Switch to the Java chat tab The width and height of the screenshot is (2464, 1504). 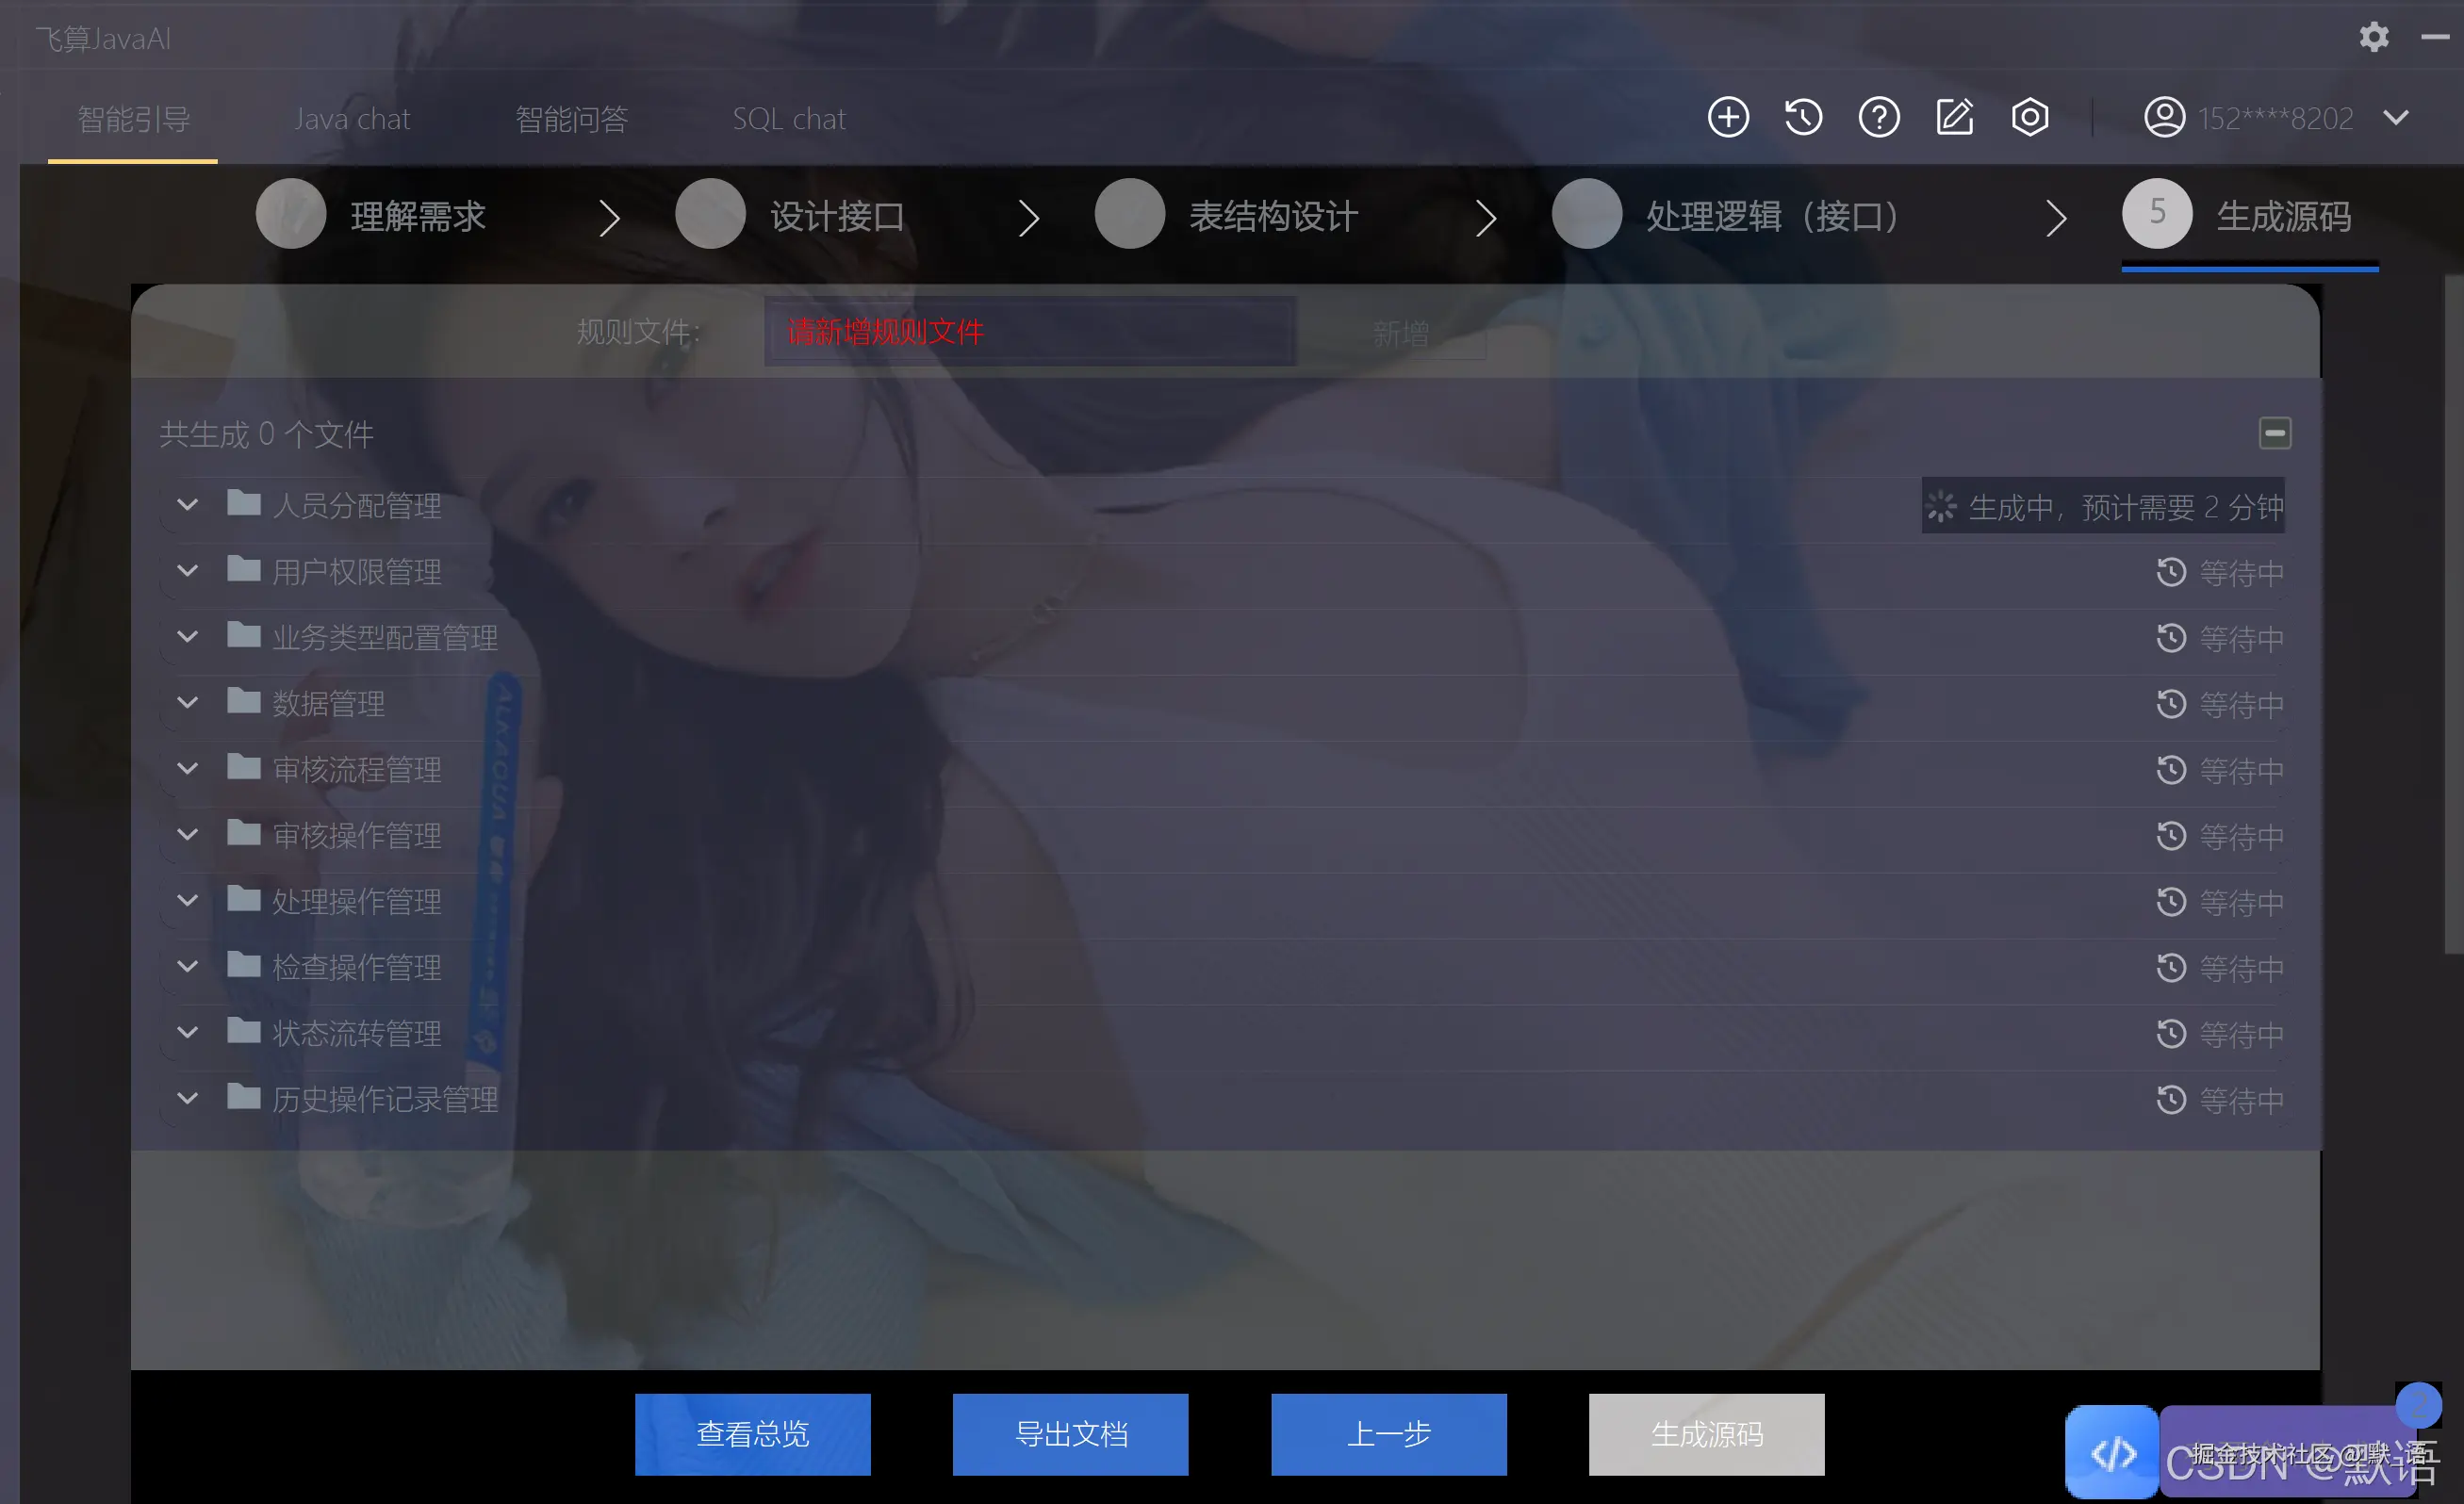coord(352,119)
